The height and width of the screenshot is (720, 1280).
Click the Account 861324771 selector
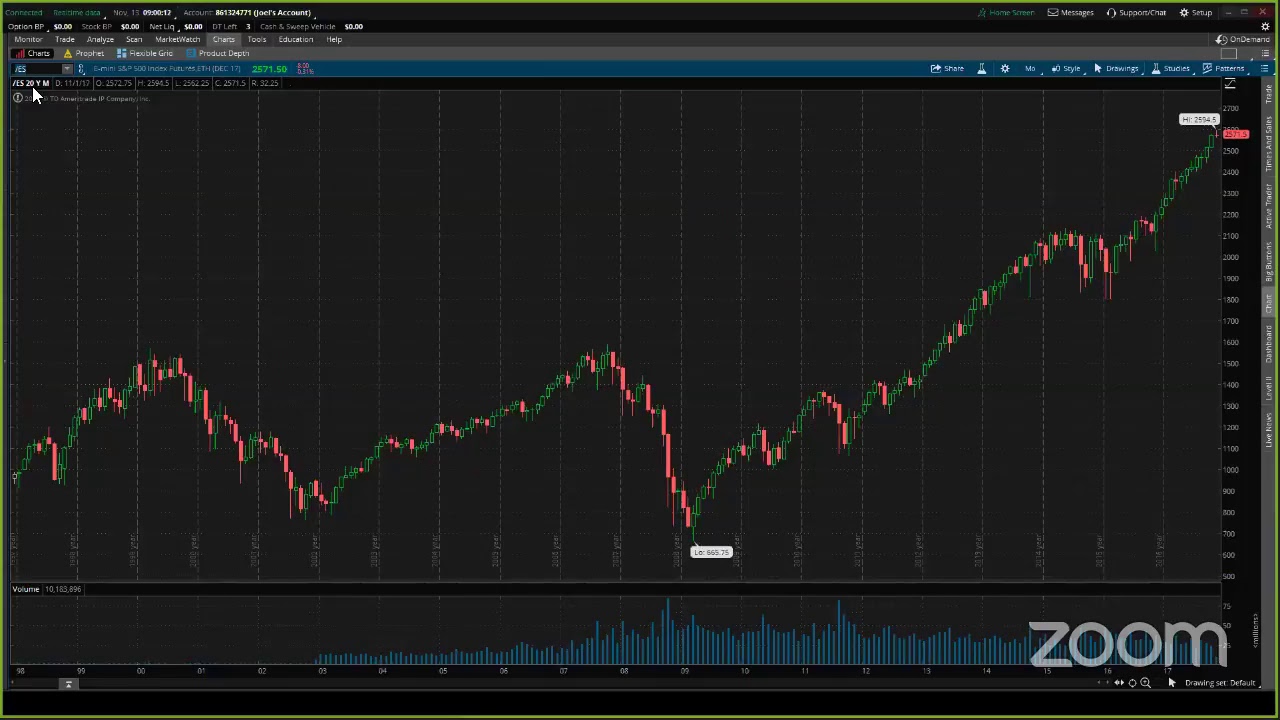[248, 12]
